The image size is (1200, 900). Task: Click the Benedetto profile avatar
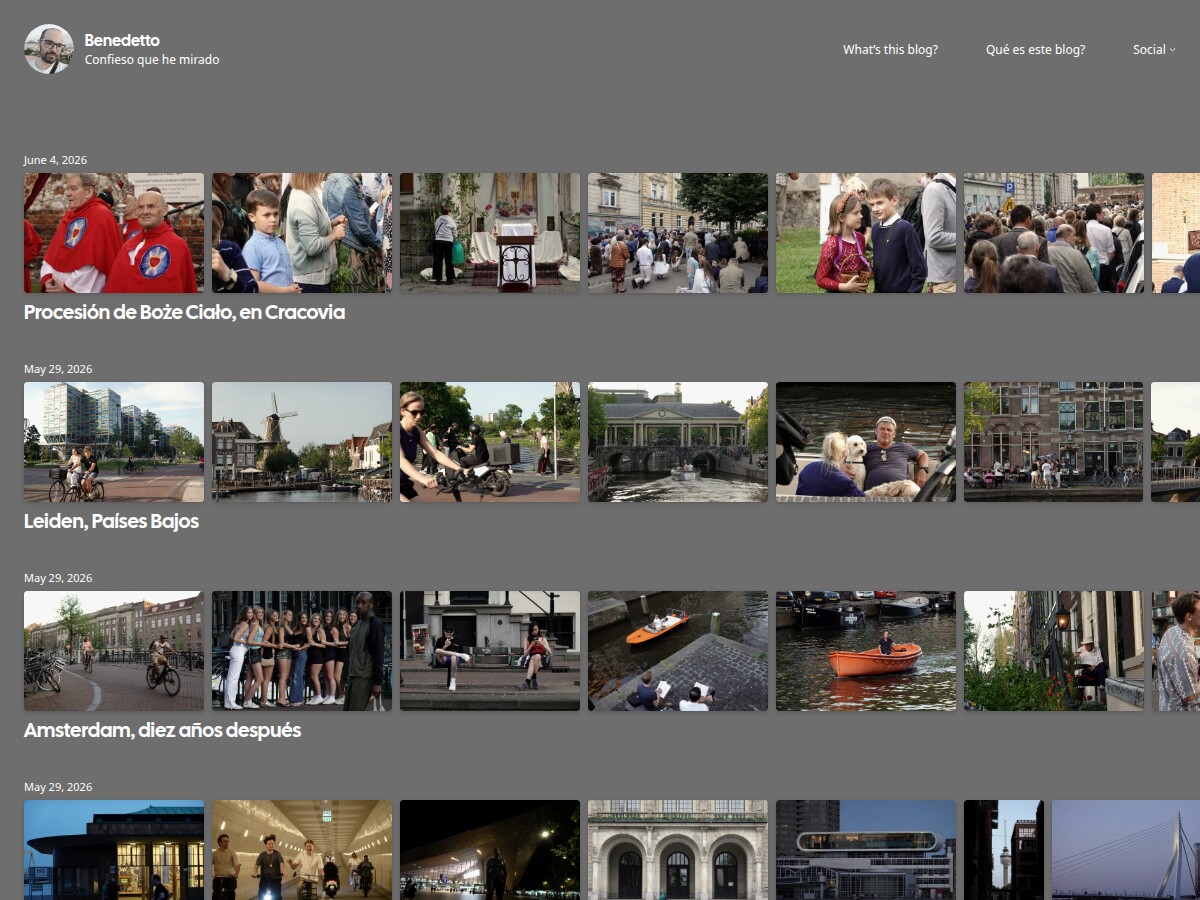[49, 49]
